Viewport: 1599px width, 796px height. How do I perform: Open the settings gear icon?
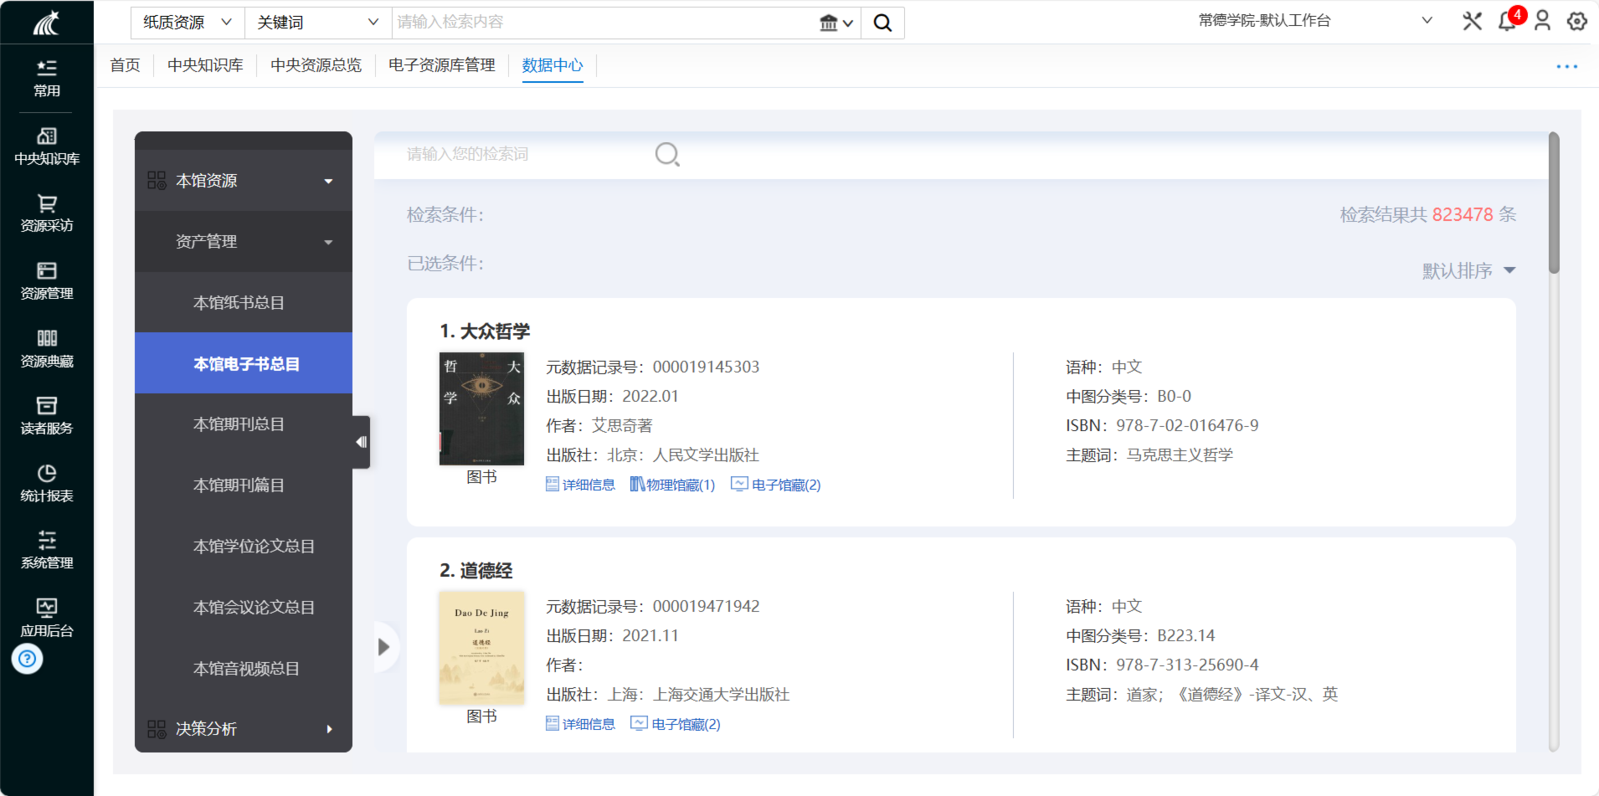(1577, 21)
